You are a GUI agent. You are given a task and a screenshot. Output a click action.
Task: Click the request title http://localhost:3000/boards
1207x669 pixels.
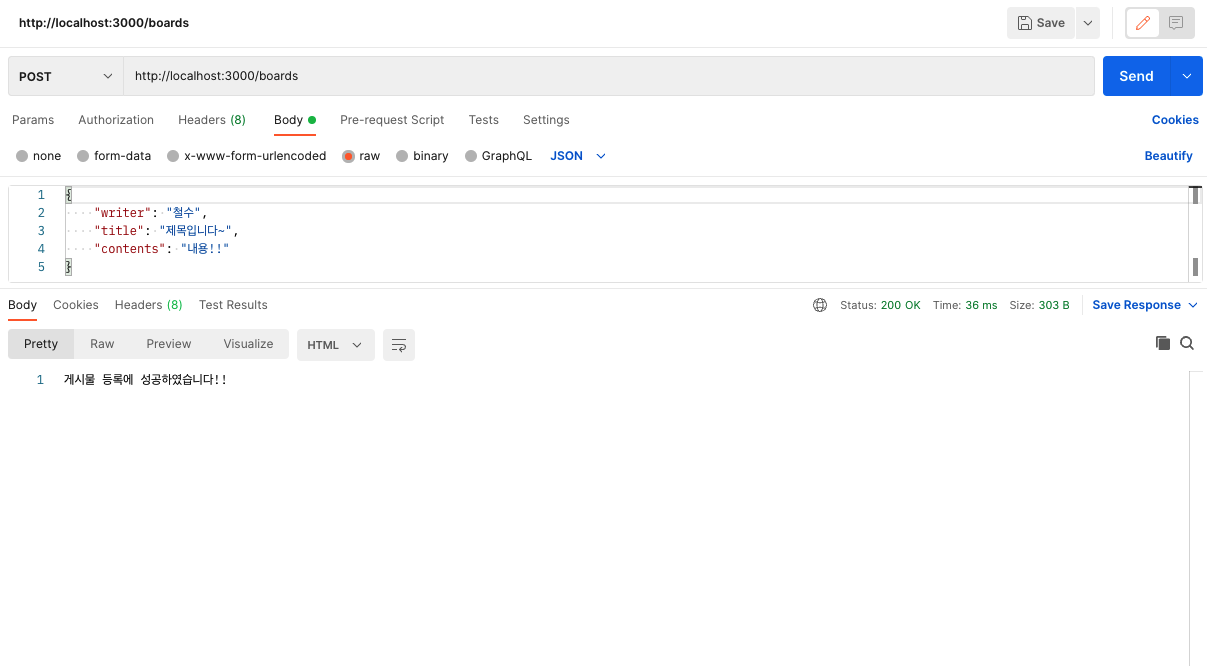[x=104, y=23]
